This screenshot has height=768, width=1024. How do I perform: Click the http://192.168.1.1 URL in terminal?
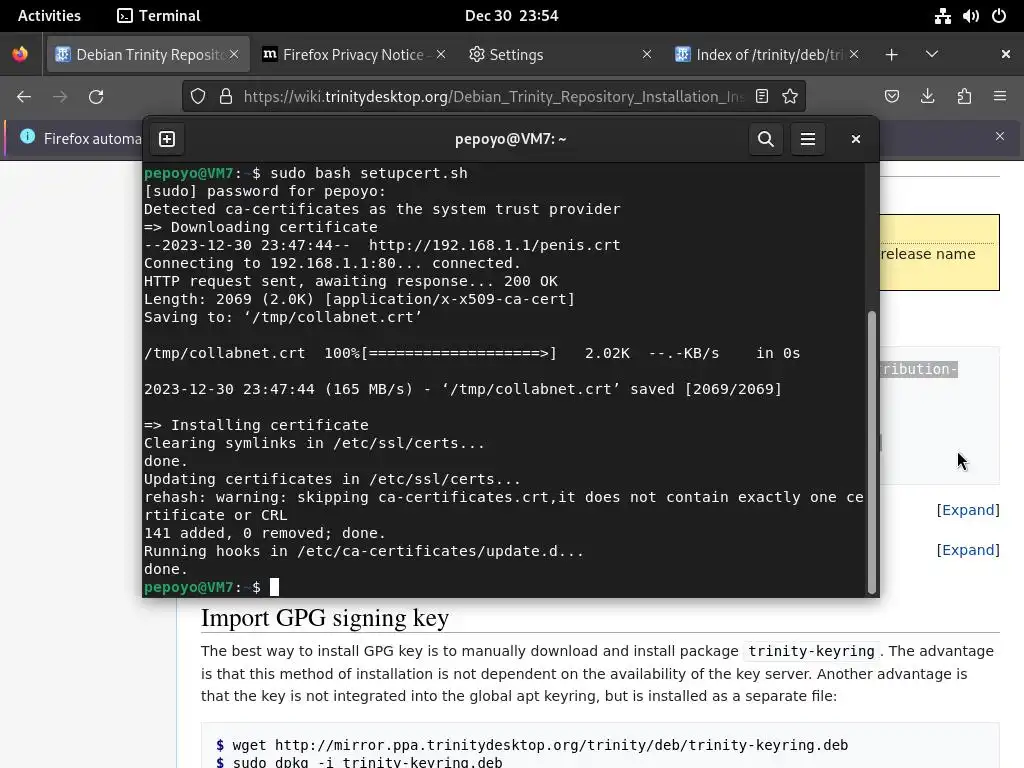[x=494, y=245]
